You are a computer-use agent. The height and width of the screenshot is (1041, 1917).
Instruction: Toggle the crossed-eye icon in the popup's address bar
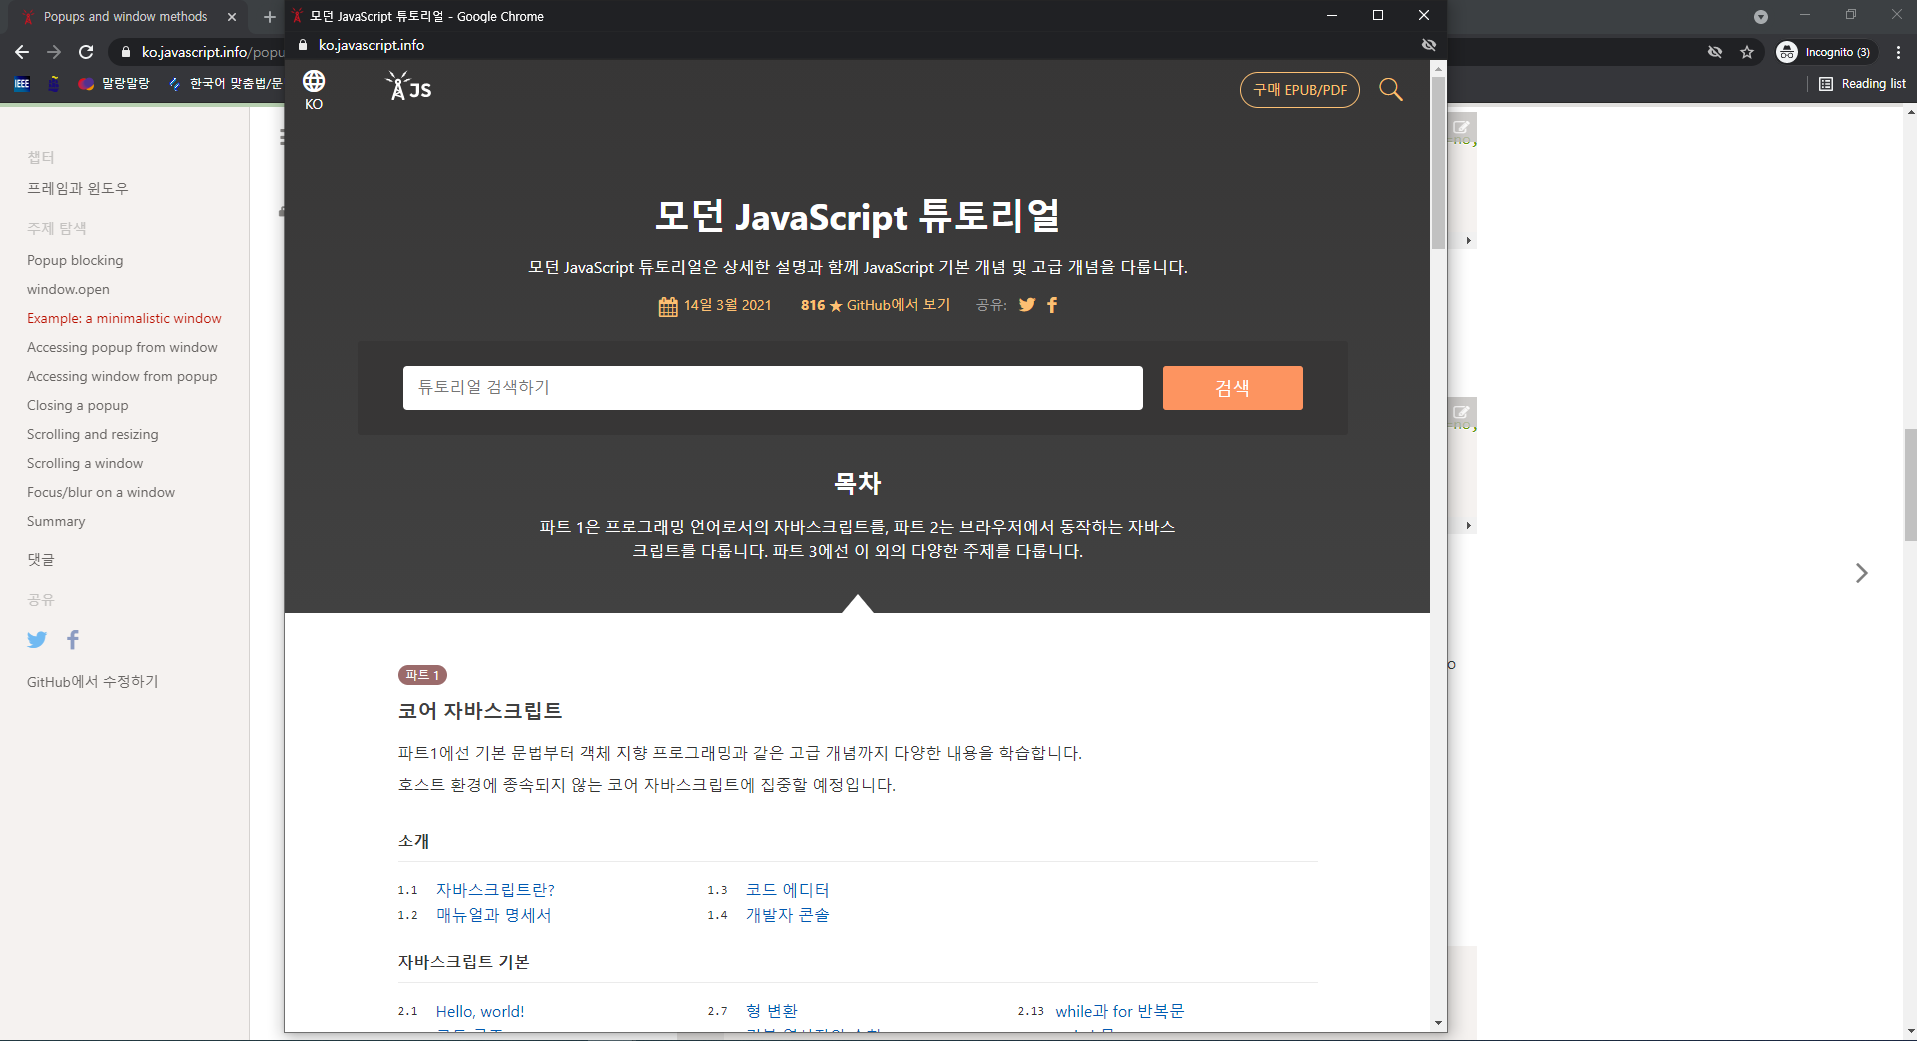coord(1428,45)
